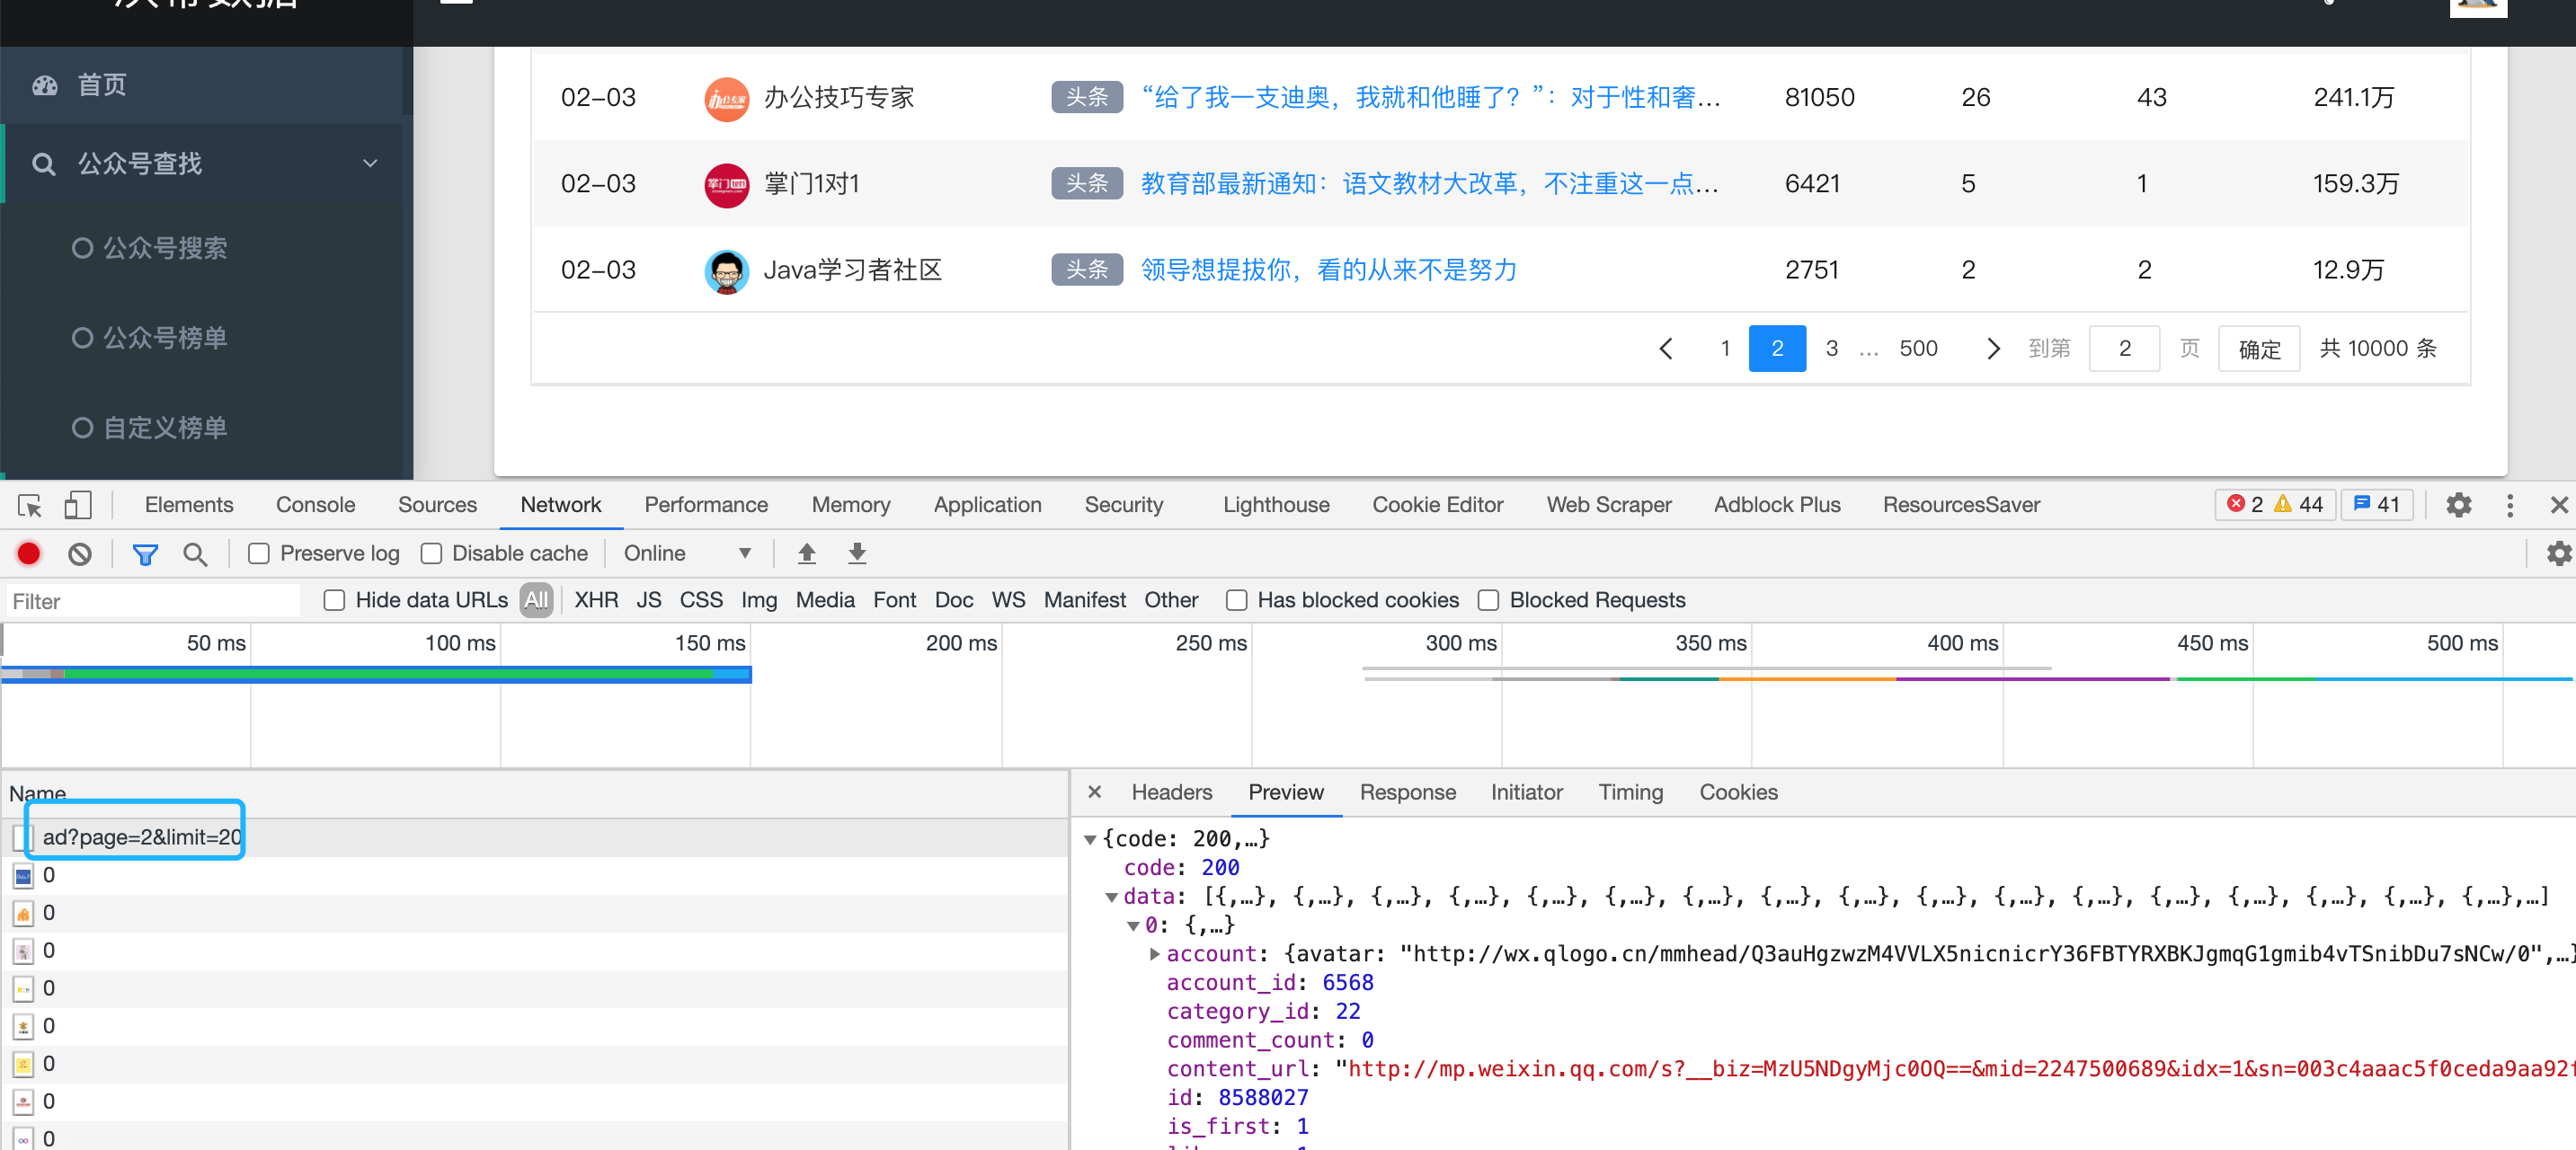Click the export HAR download icon

[x=857, y=553]
